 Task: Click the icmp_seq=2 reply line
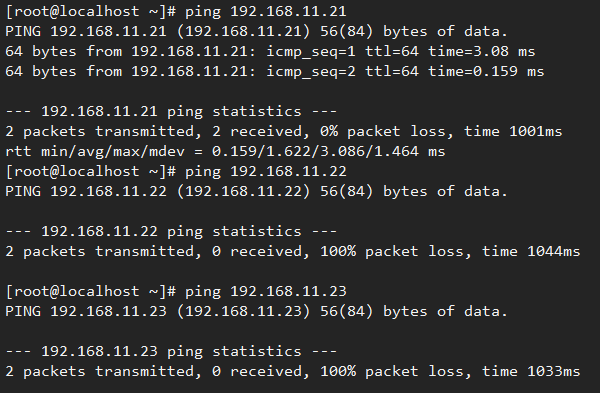(275, 71)
